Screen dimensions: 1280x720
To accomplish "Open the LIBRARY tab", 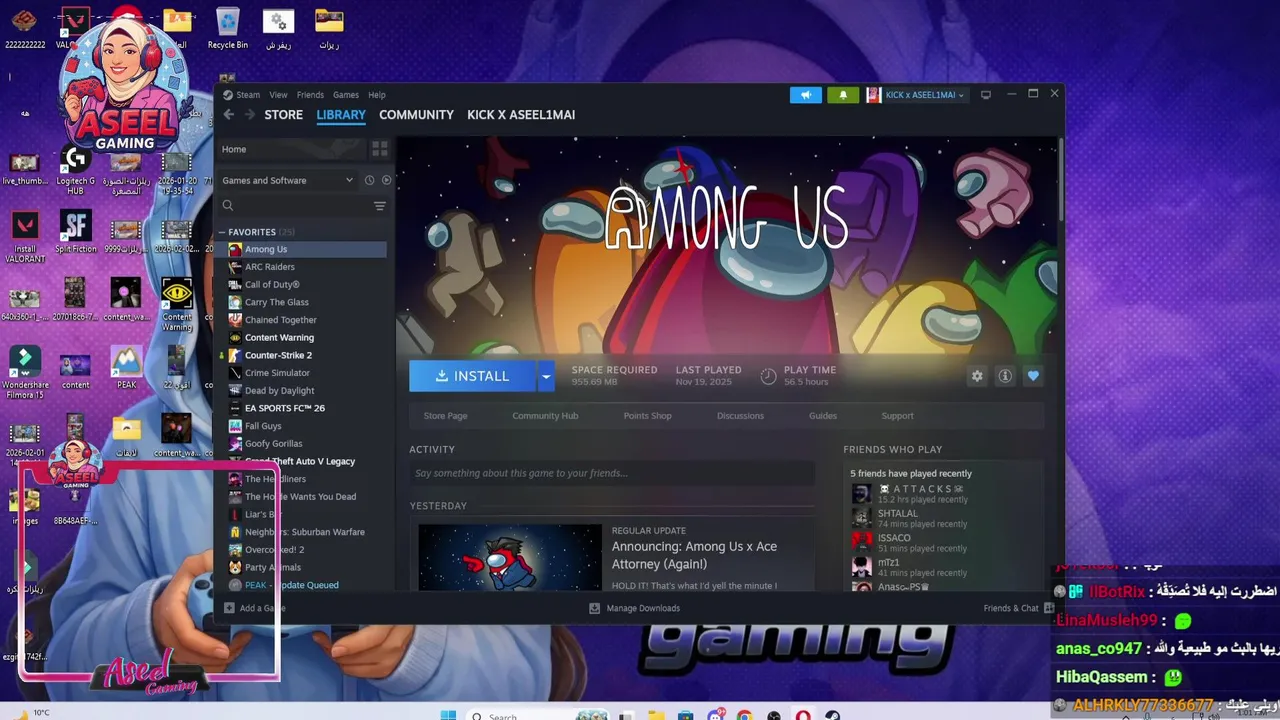I will 341,115.
